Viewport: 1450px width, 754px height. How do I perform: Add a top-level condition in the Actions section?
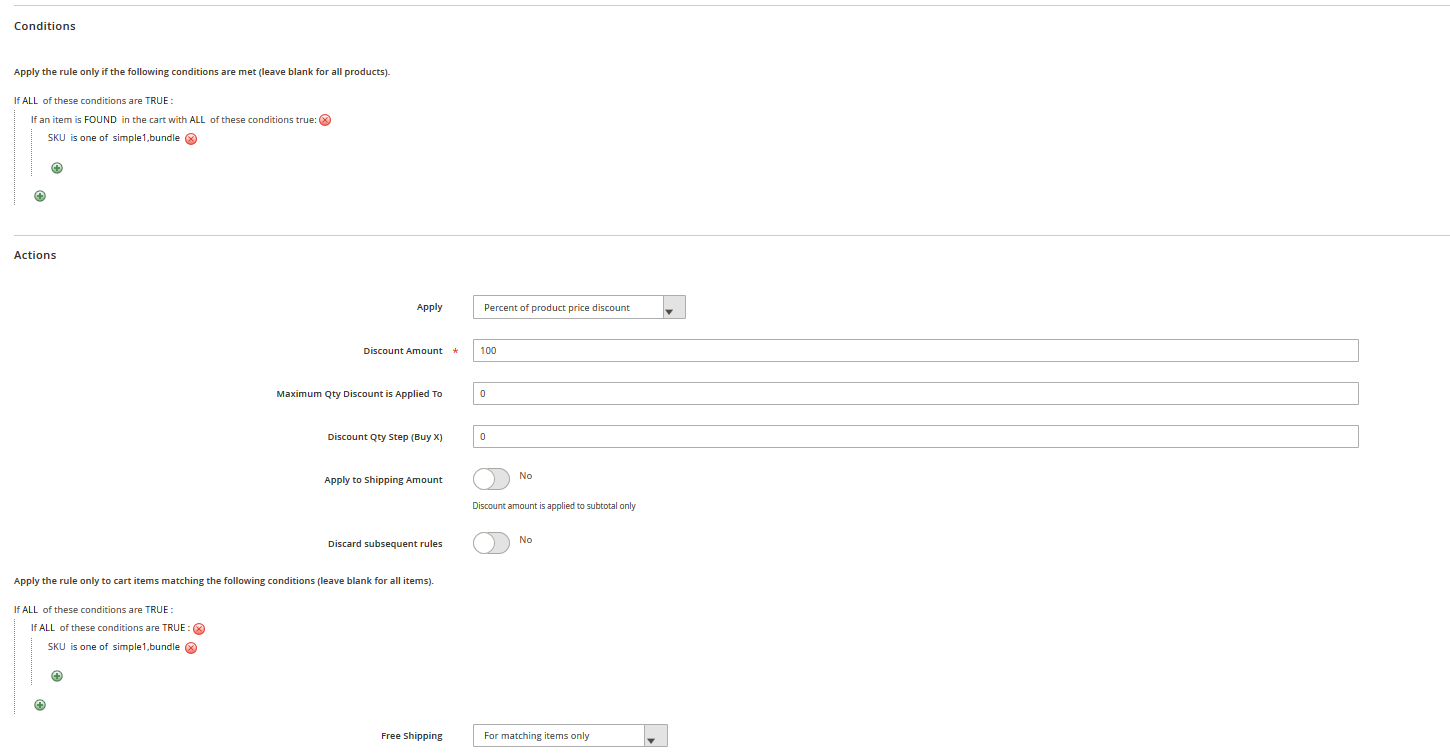pos(40,705)
